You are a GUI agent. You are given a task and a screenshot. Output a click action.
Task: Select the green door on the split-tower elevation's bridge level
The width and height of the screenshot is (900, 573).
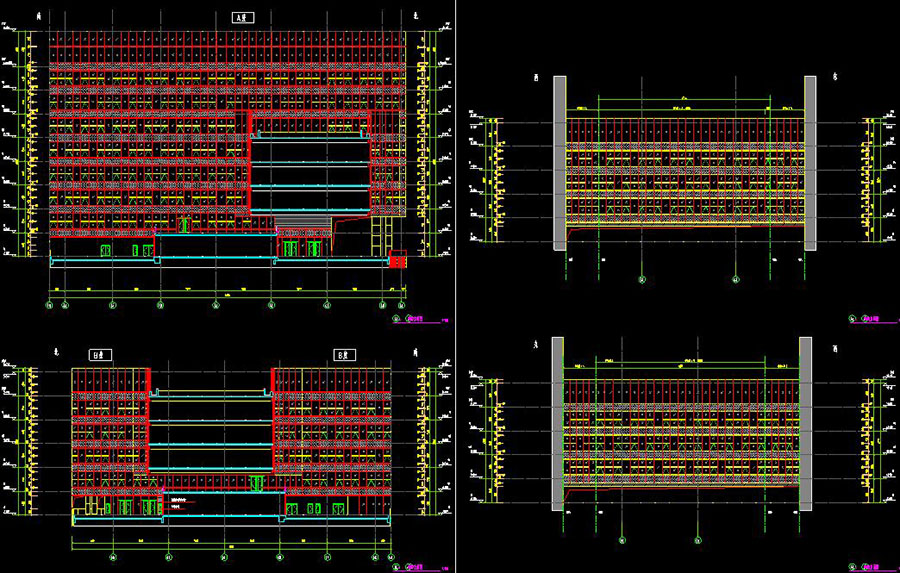[x=257, y=483]
